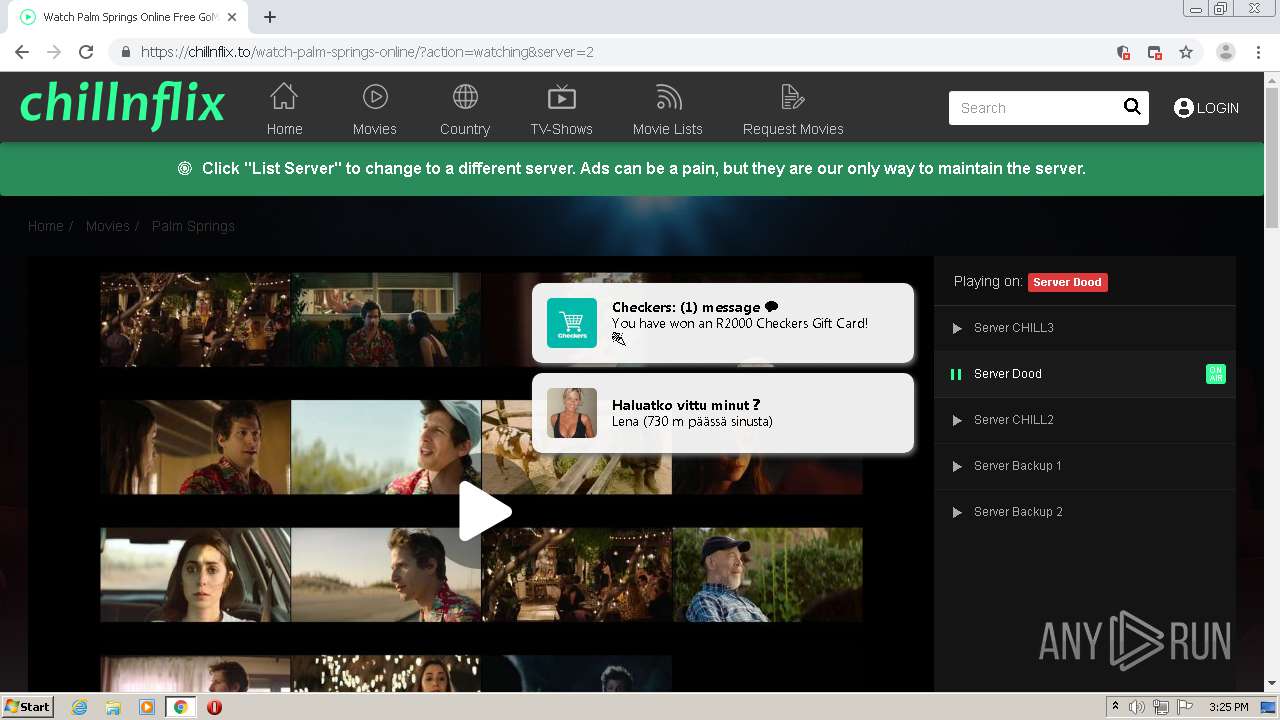Click the page scrollbar down arrow
The image size is (1280, 720).
coord(1272,684)
